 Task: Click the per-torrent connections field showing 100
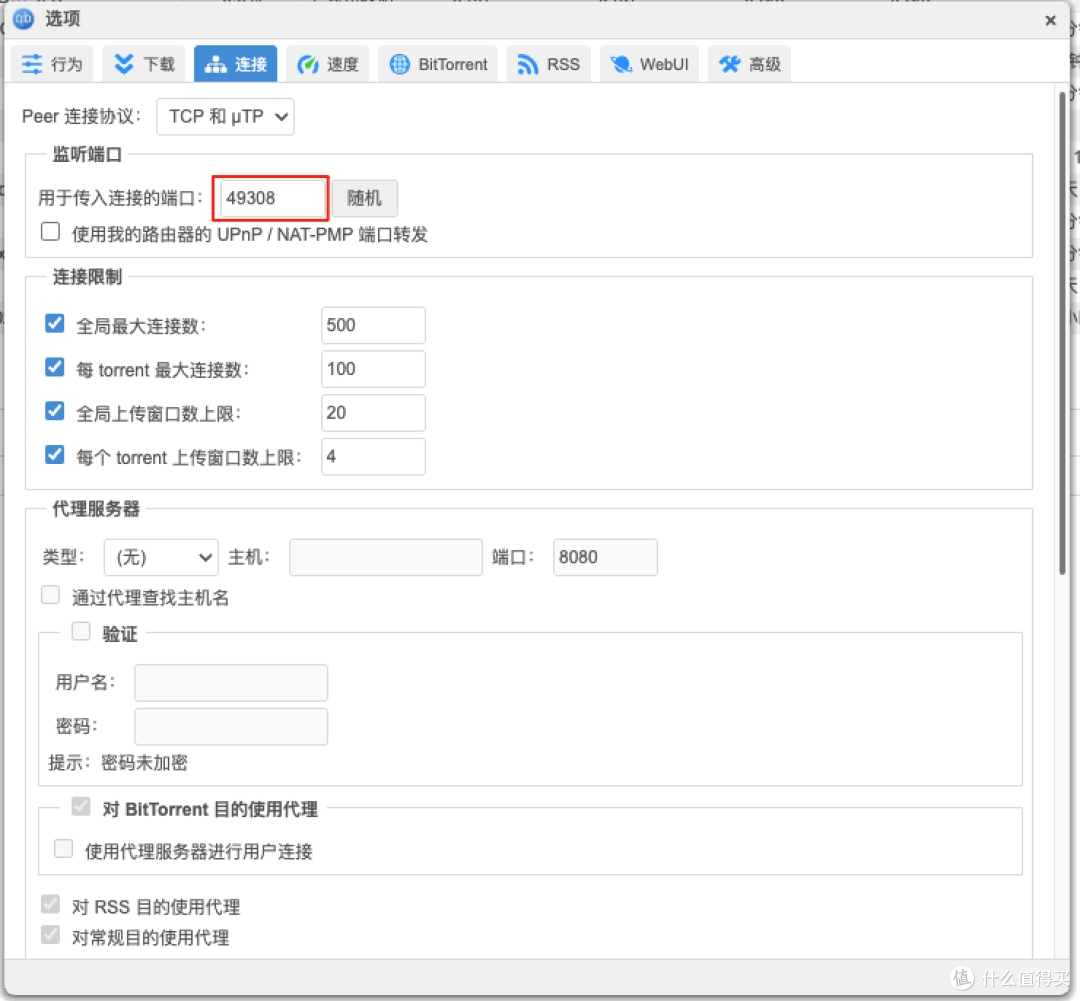tap(373, 369)
